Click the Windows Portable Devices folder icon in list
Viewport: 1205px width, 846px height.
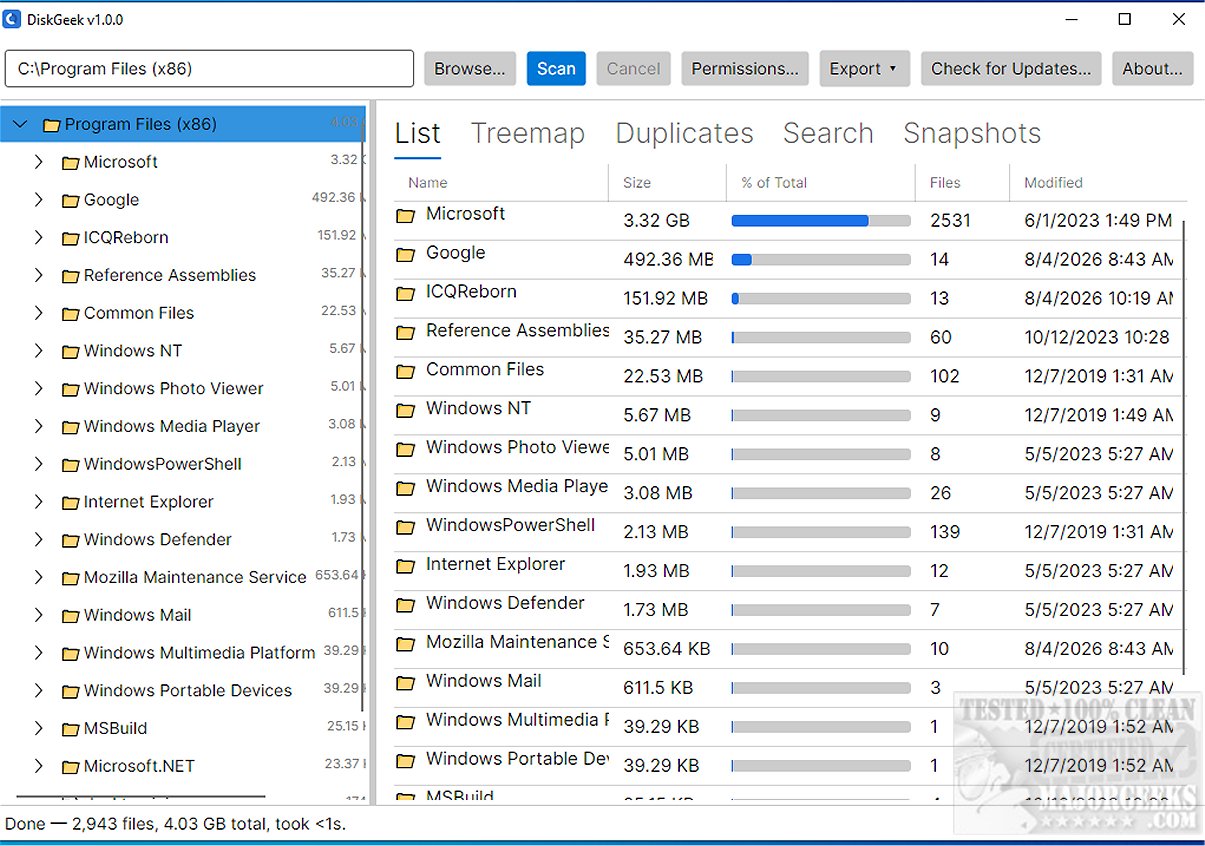coord(405,762)
